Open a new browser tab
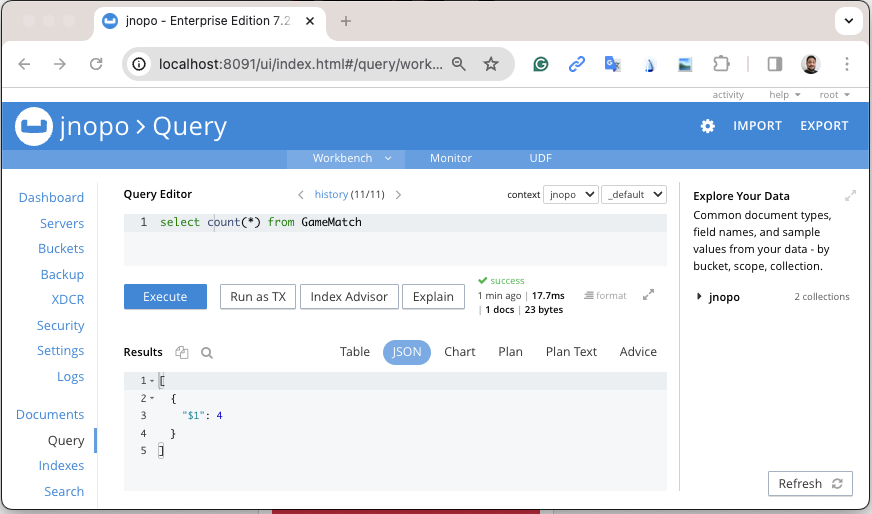The height and width of the screenshot is (514, 872). click(345, 21)
